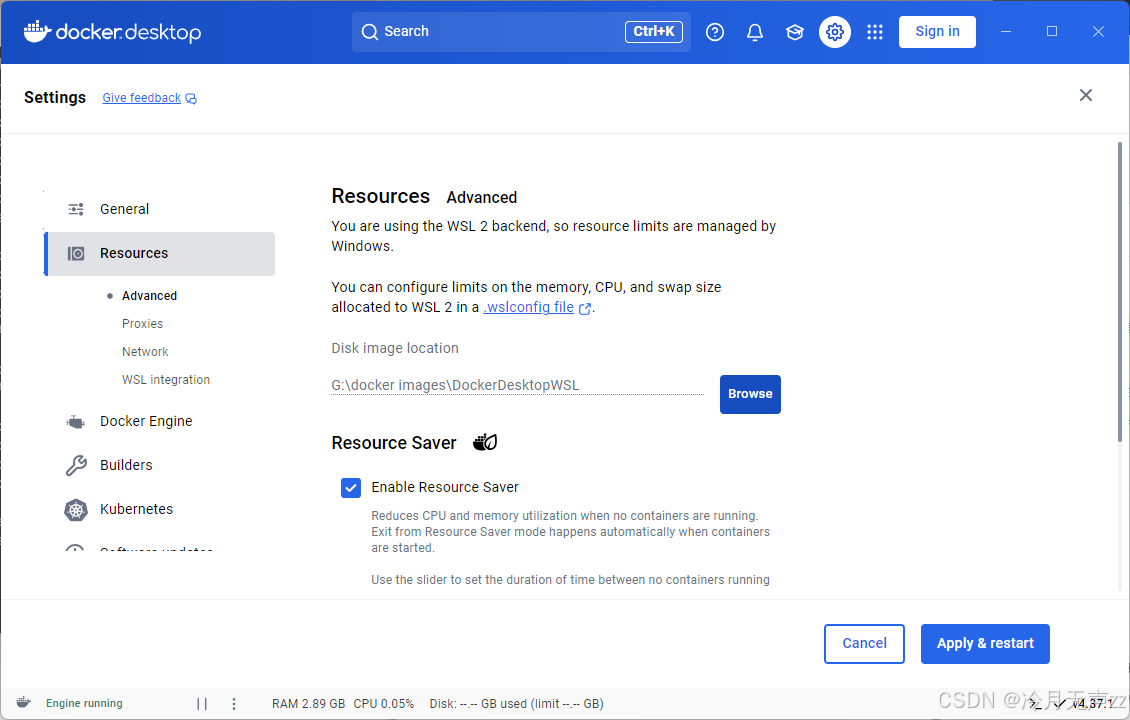Viewport: 1130px width, 720px height.
Task: Select the Network sub-item
Action: click(145, 352)
